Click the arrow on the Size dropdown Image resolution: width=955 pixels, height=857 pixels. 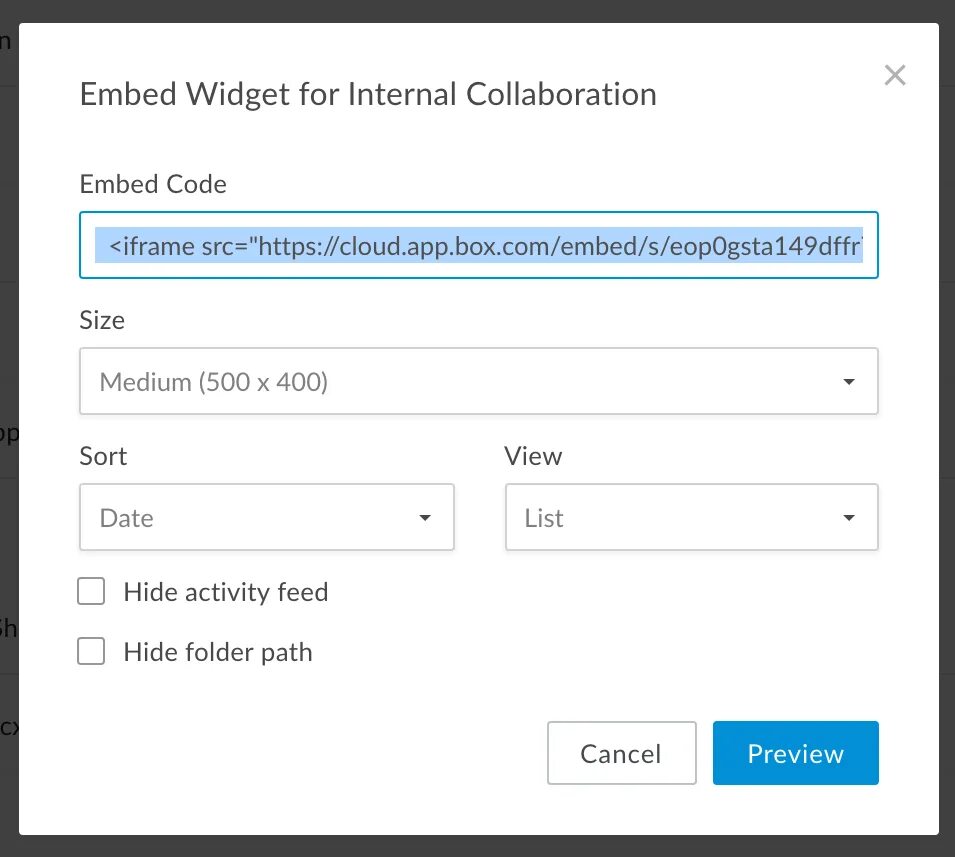point(849,381)
